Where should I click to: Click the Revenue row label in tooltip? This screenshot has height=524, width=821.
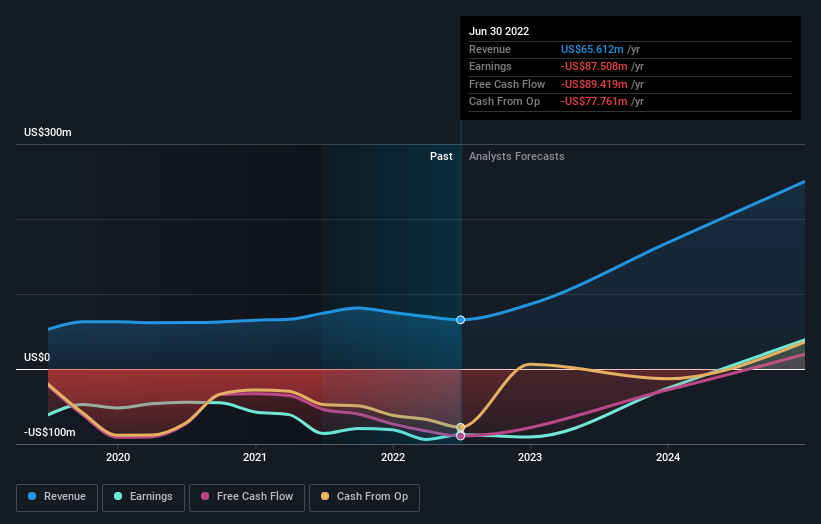pos(490,49)
